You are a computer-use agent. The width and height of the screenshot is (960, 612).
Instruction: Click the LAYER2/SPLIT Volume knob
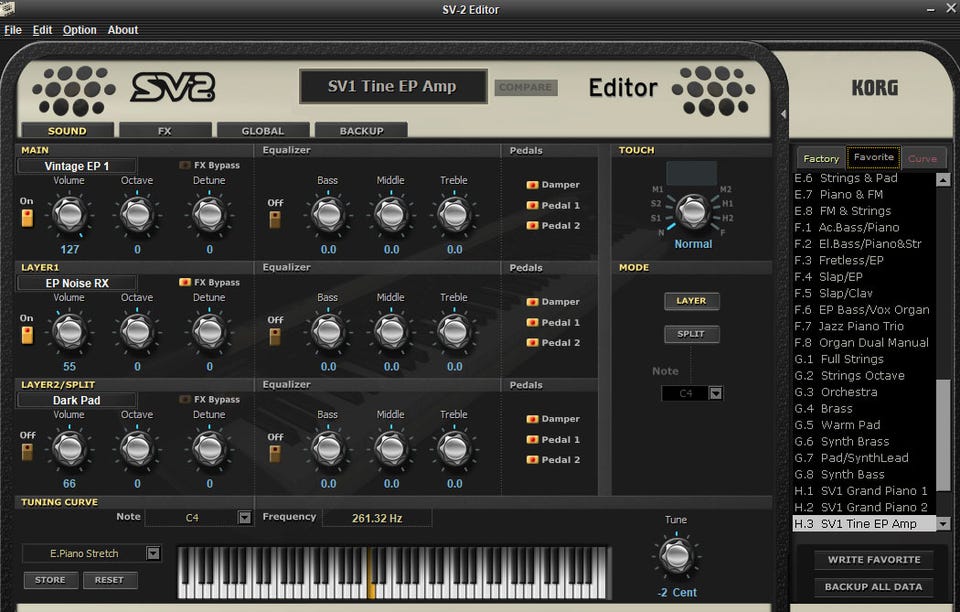pos(69,449)
